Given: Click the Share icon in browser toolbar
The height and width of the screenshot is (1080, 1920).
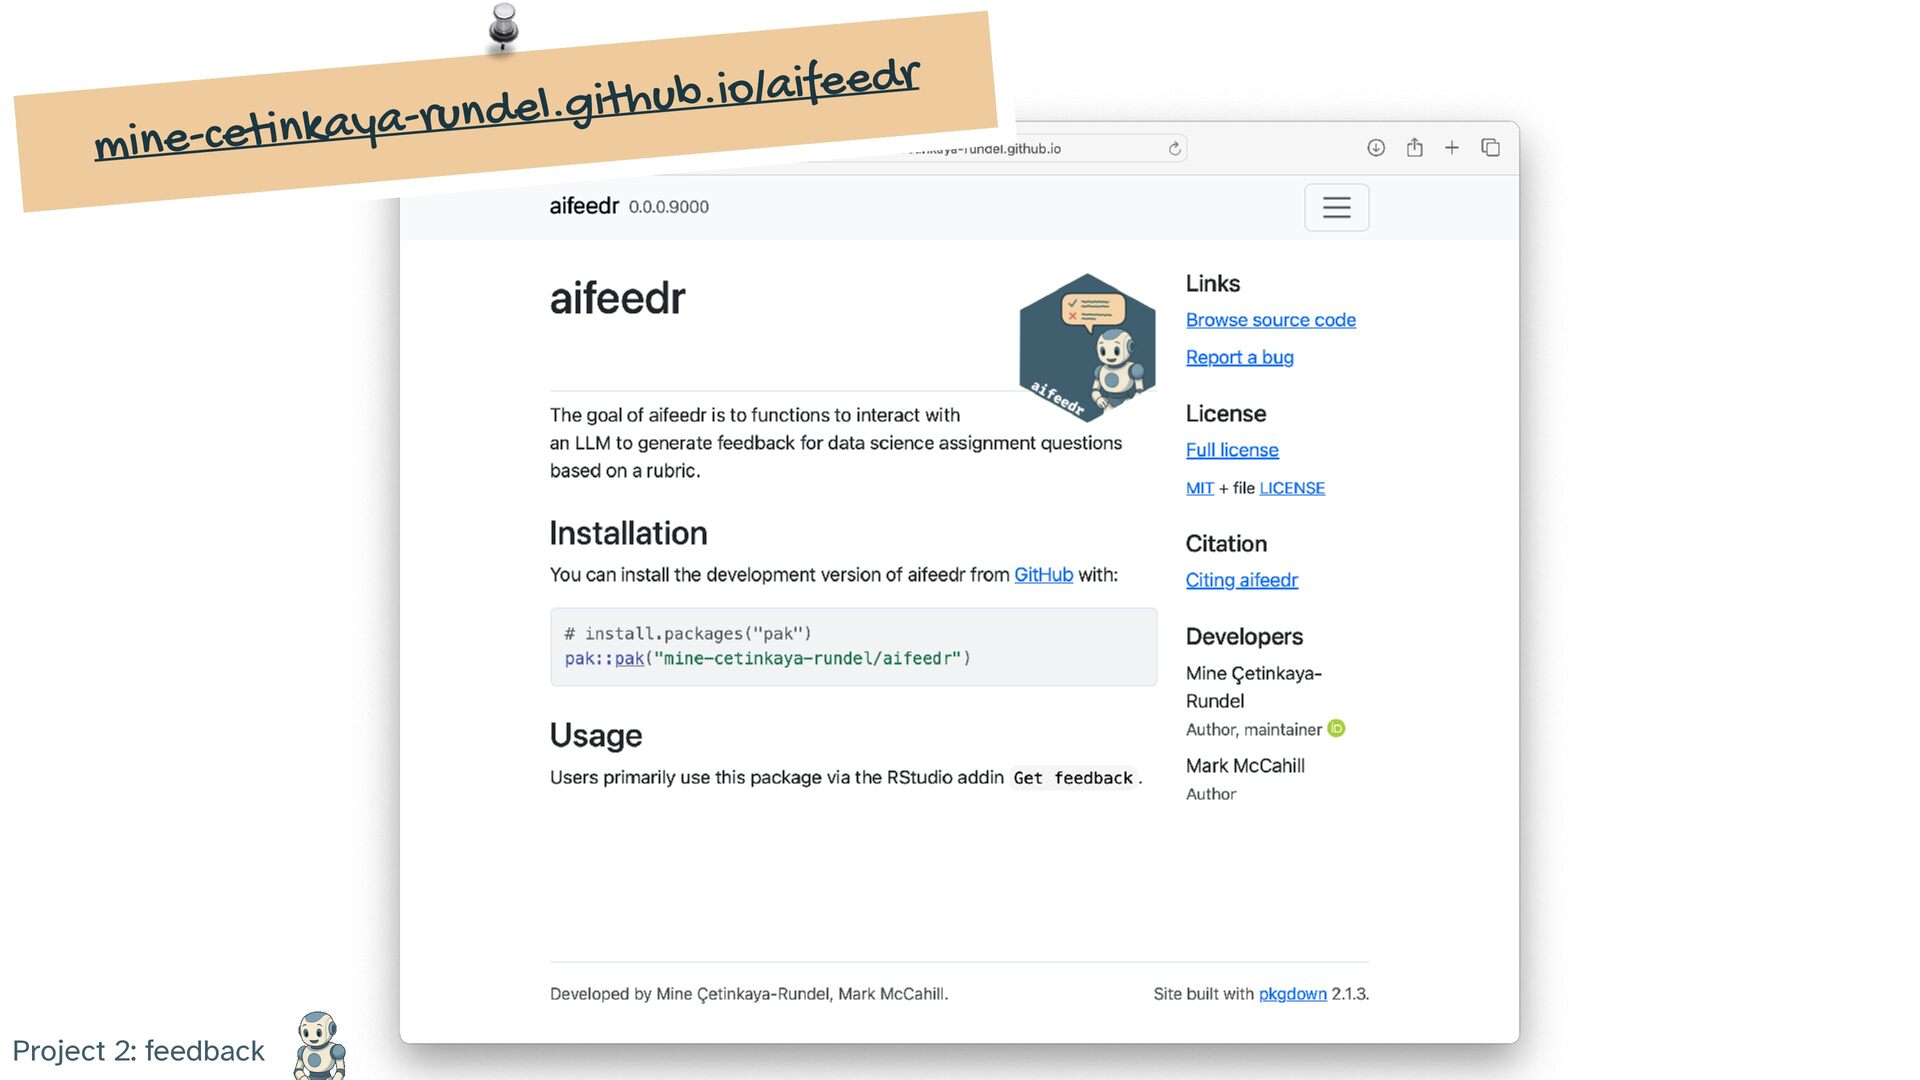Looking at the screenshot, I should [x=1414, y=148].
